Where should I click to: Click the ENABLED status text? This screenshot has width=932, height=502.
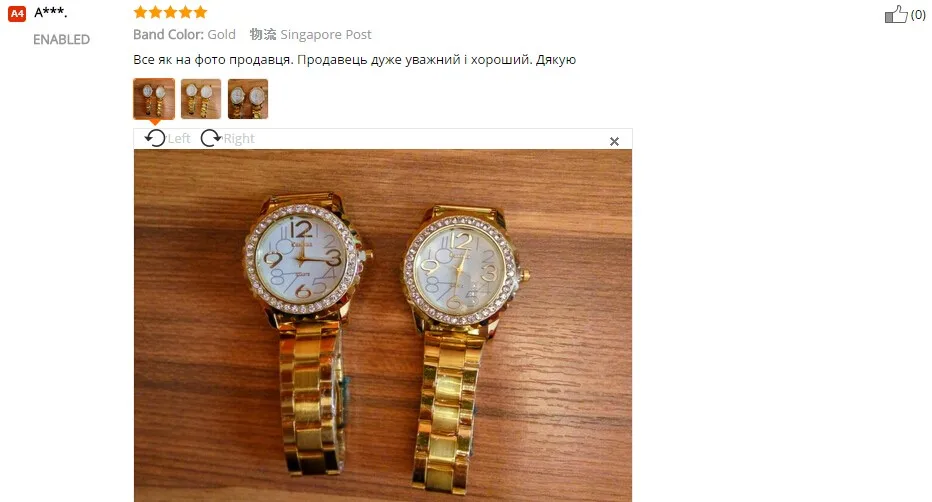61,40
